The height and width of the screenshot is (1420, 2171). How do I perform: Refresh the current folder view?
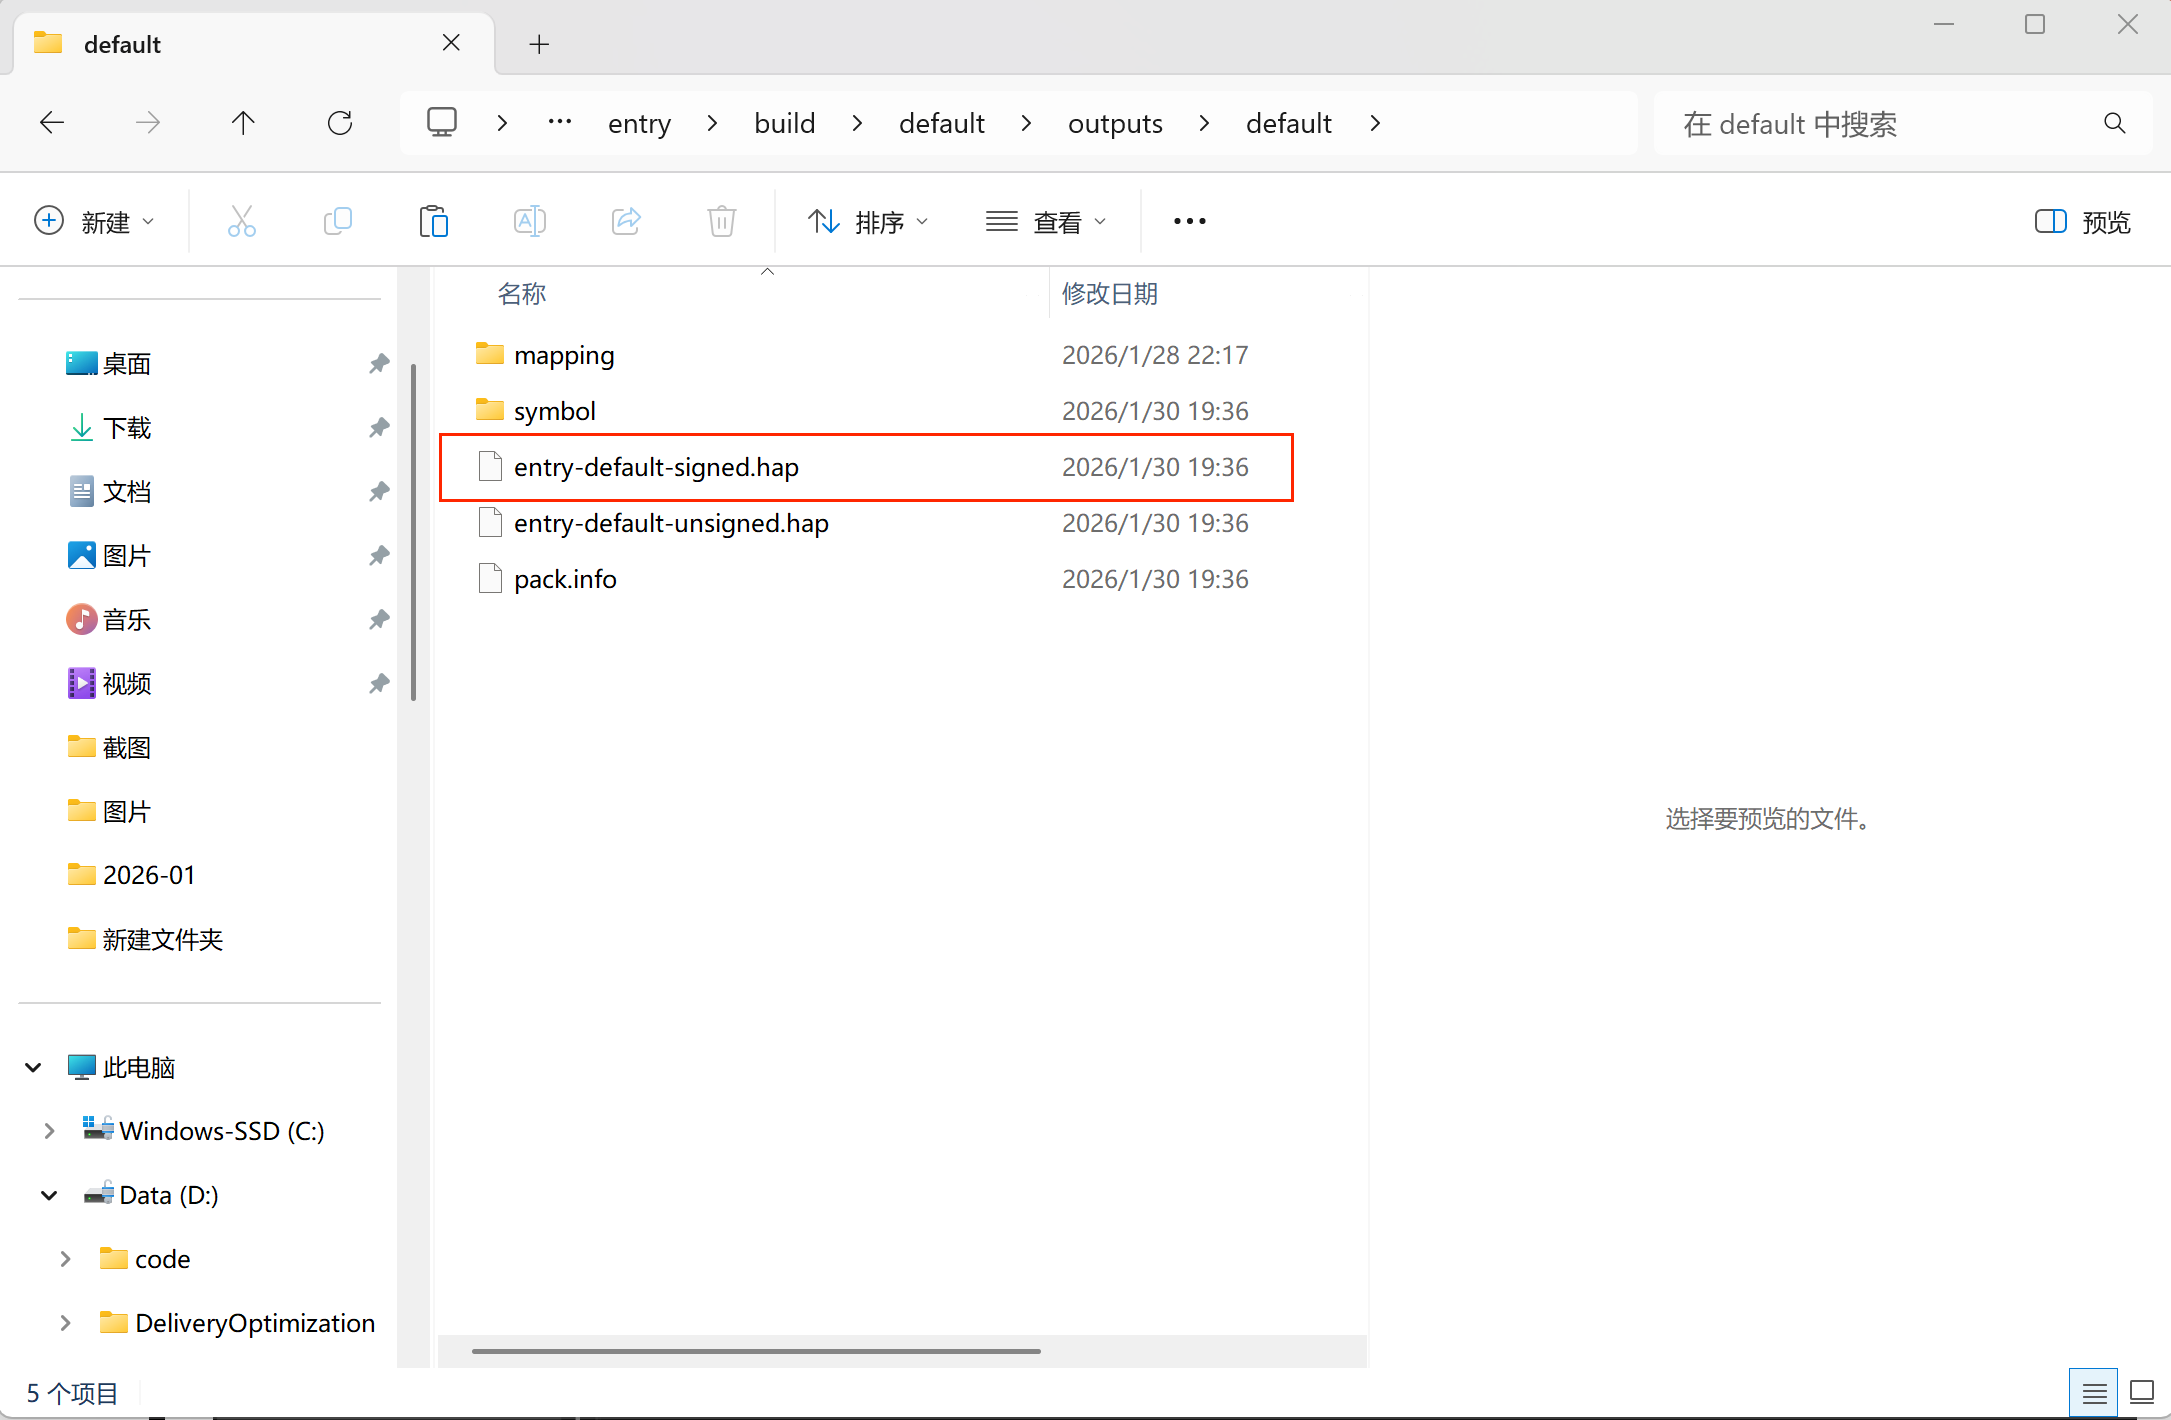(x=340, y=123)
